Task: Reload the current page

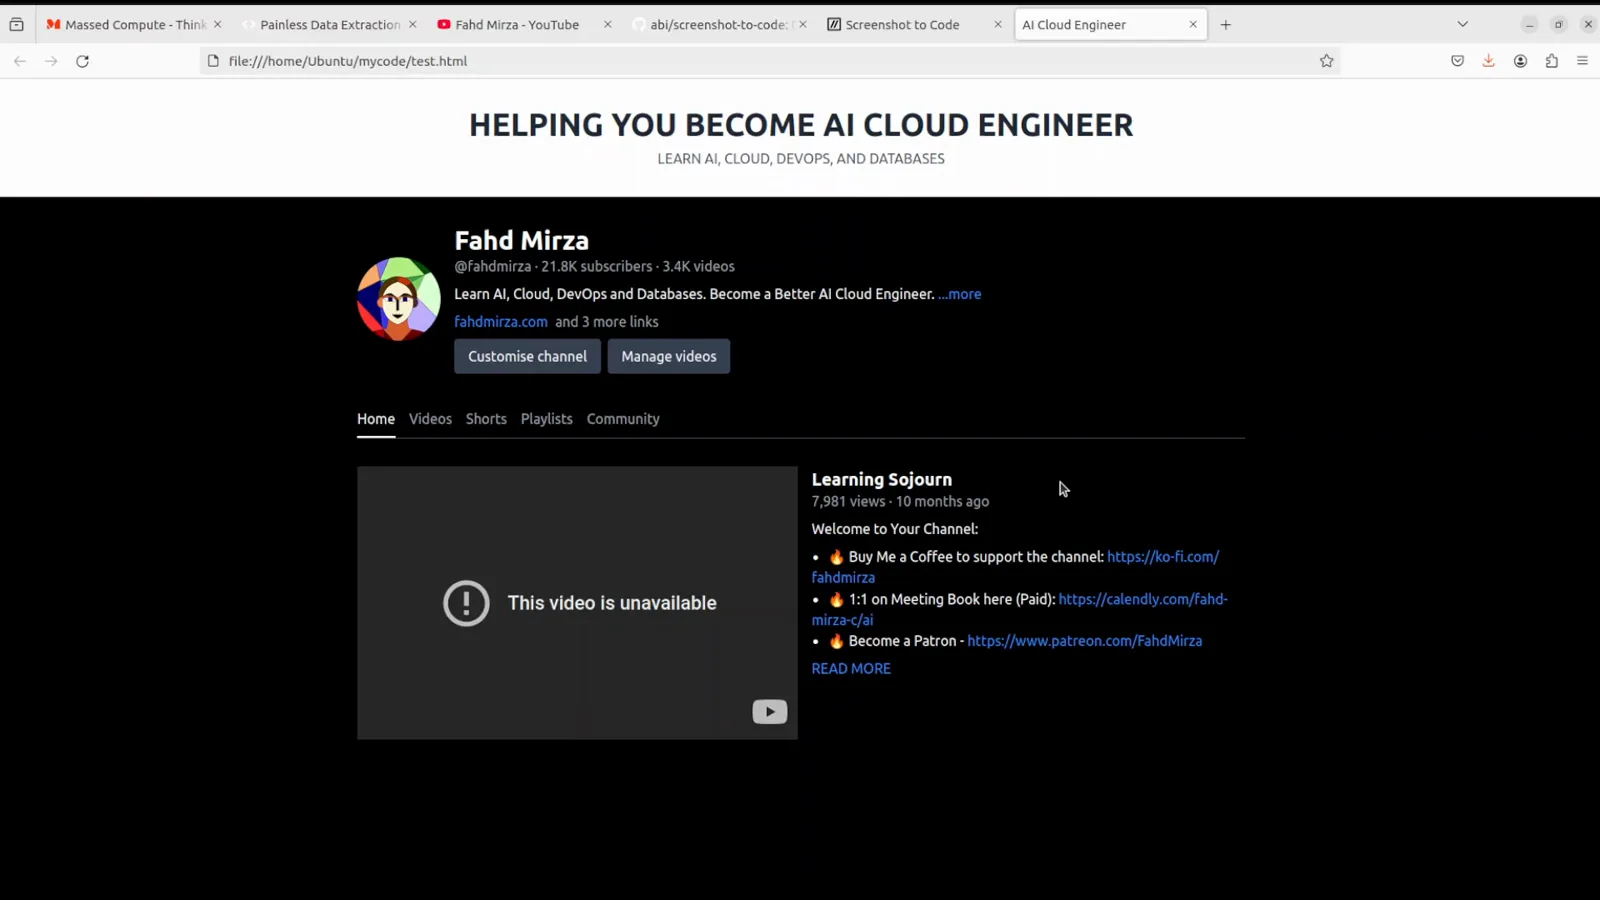Action: tap(83, 61)
